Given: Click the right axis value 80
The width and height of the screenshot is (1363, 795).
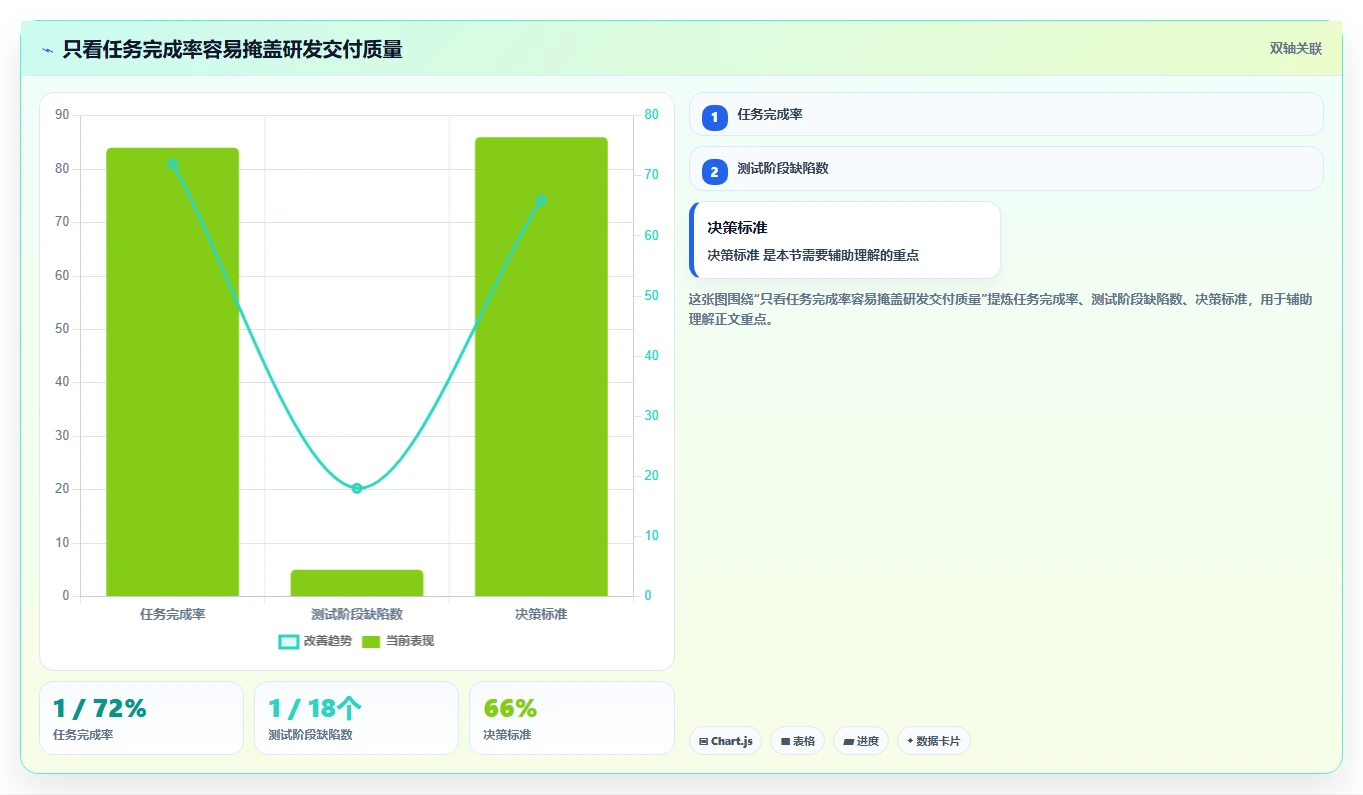Looking at the screenshot, I should (x=651, y=115).
